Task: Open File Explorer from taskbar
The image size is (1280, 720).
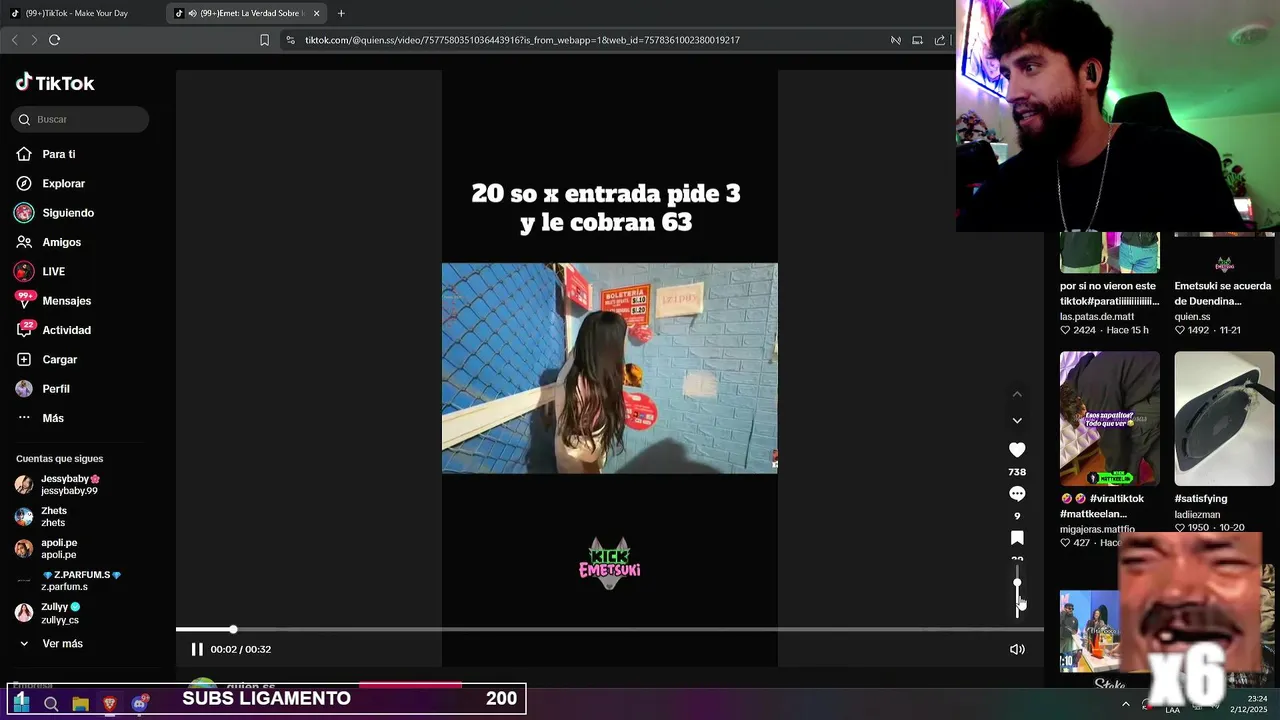Action: 81,704
